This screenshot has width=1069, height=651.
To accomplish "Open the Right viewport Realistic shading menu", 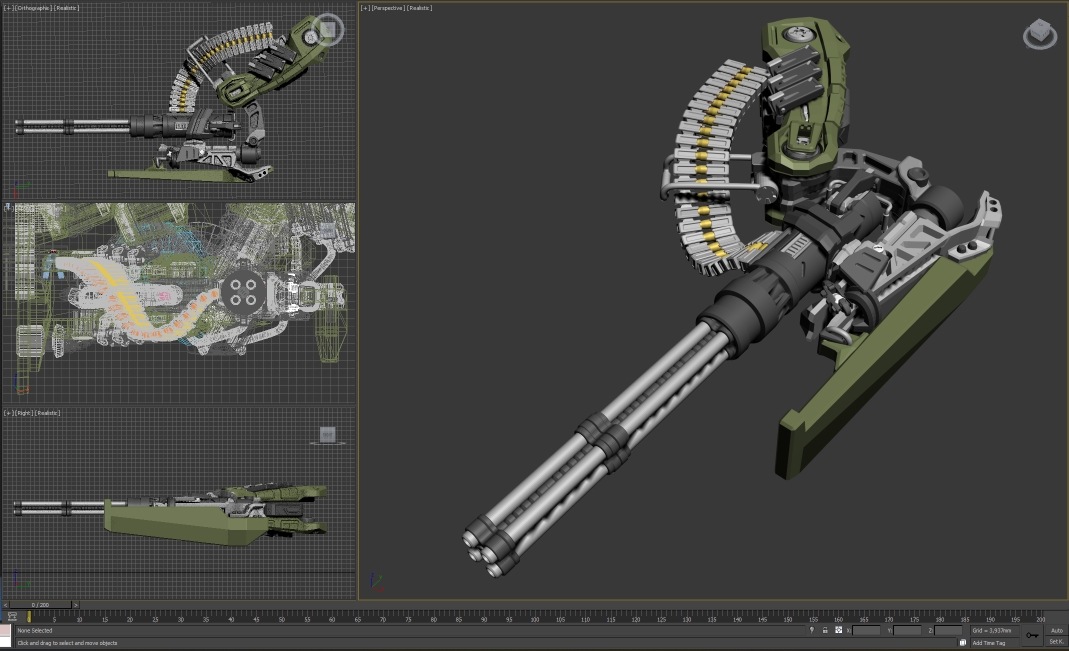I will click(x=49, y=412).
